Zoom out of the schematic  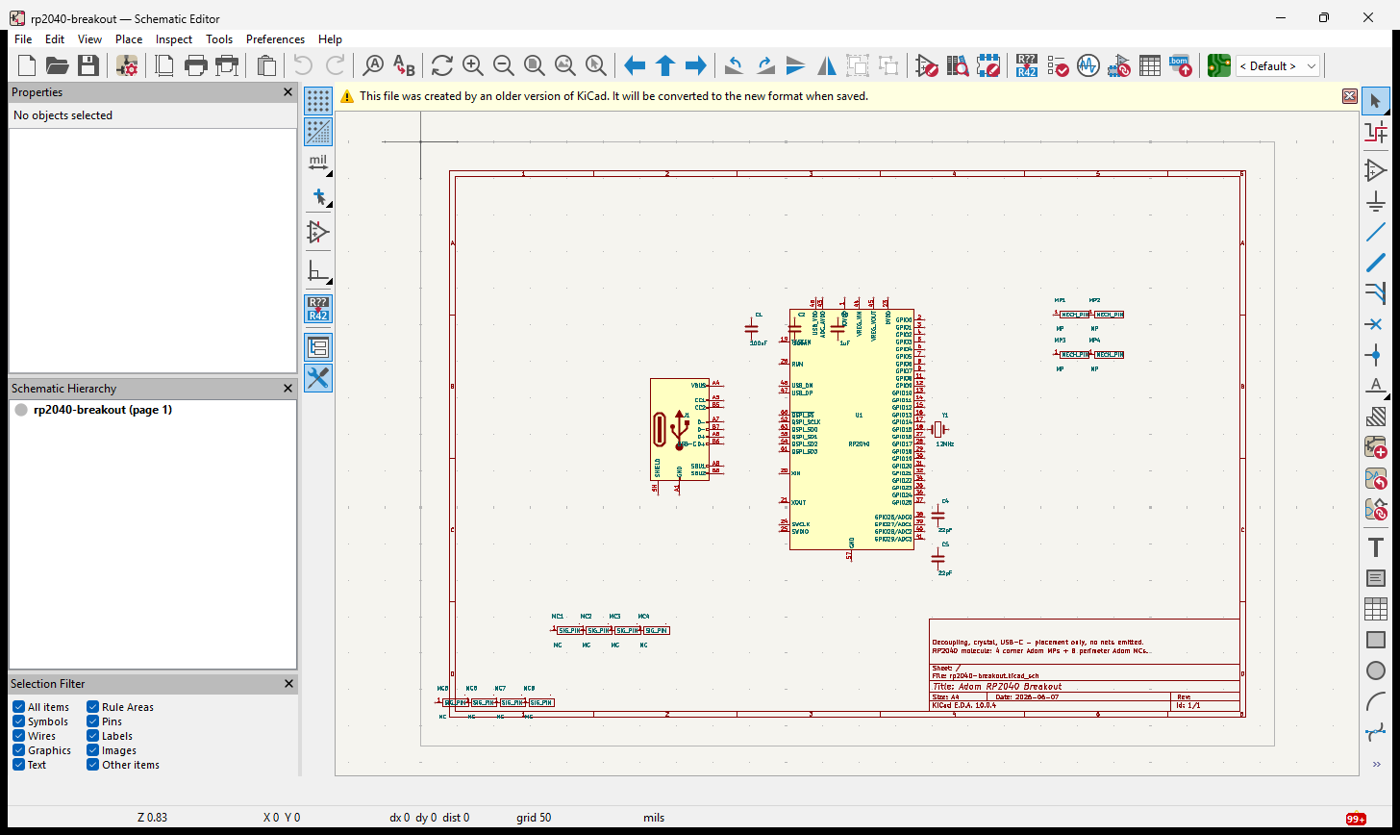[504, 66]
